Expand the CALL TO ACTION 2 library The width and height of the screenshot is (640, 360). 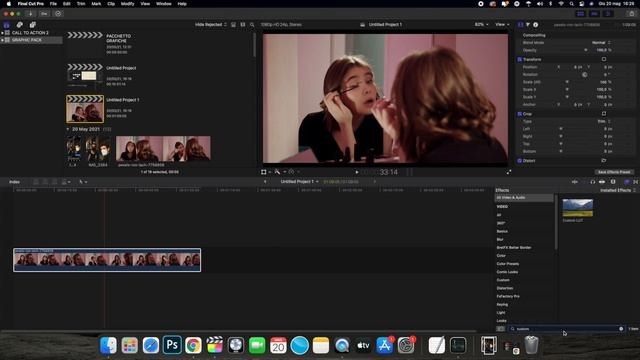coord(2,33)
